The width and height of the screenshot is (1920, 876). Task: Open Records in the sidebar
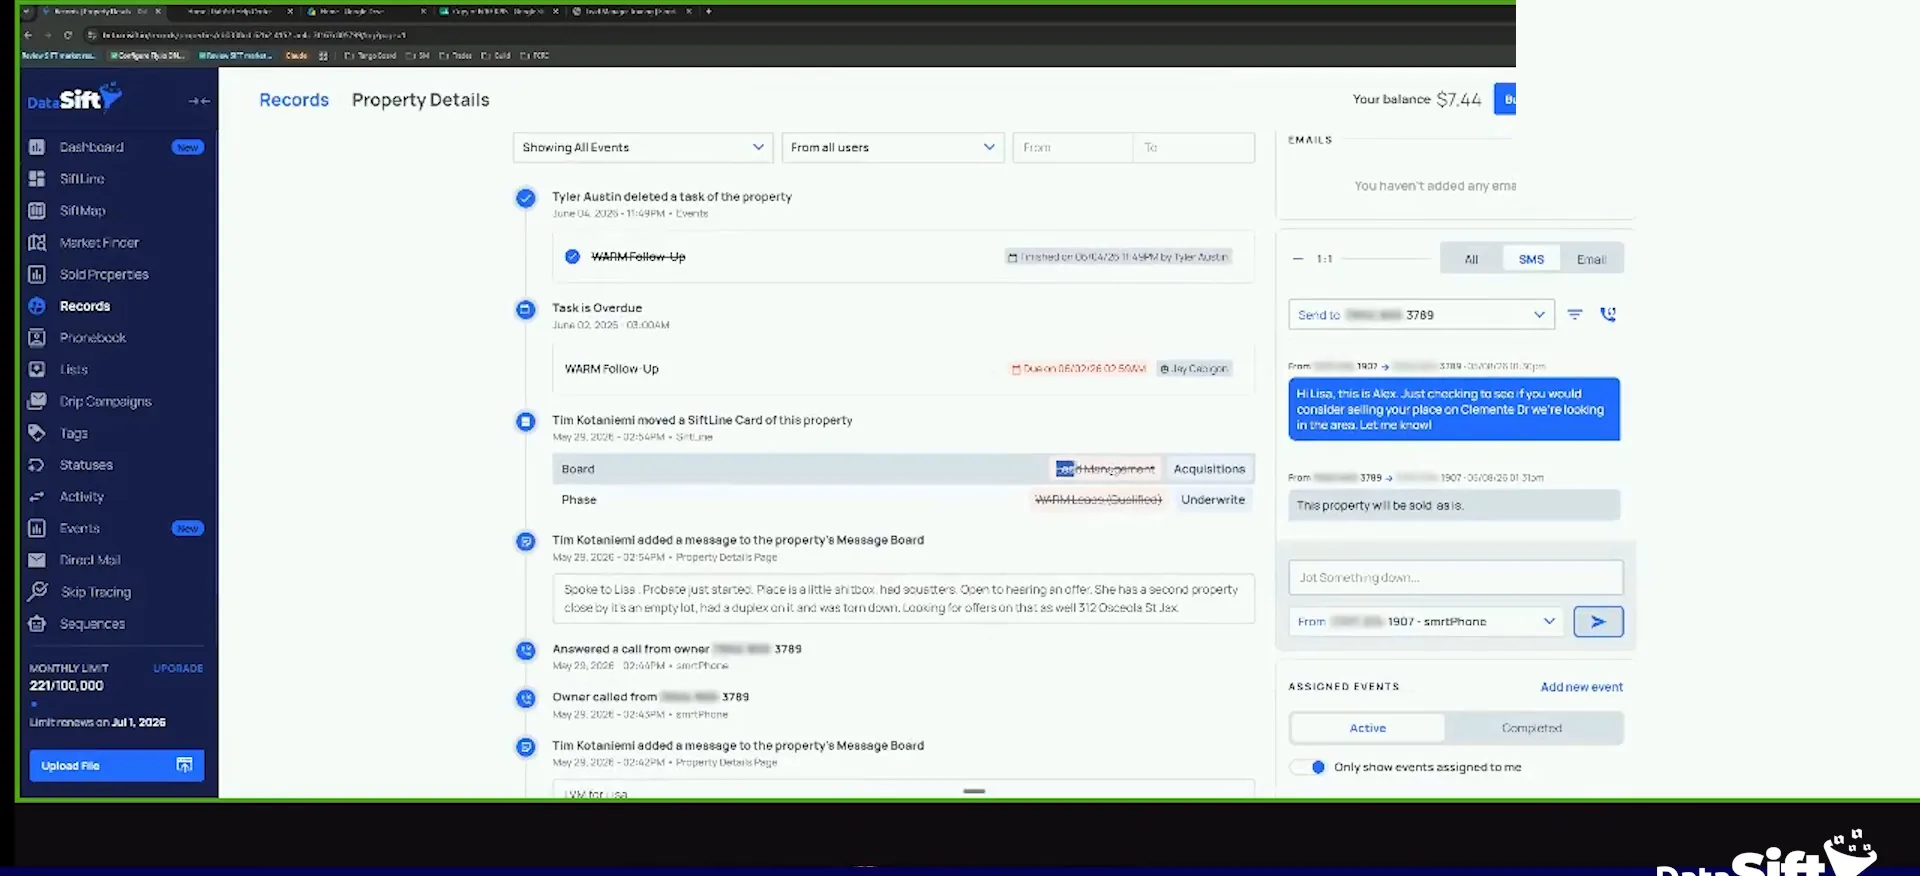click(x=84, y=306)
